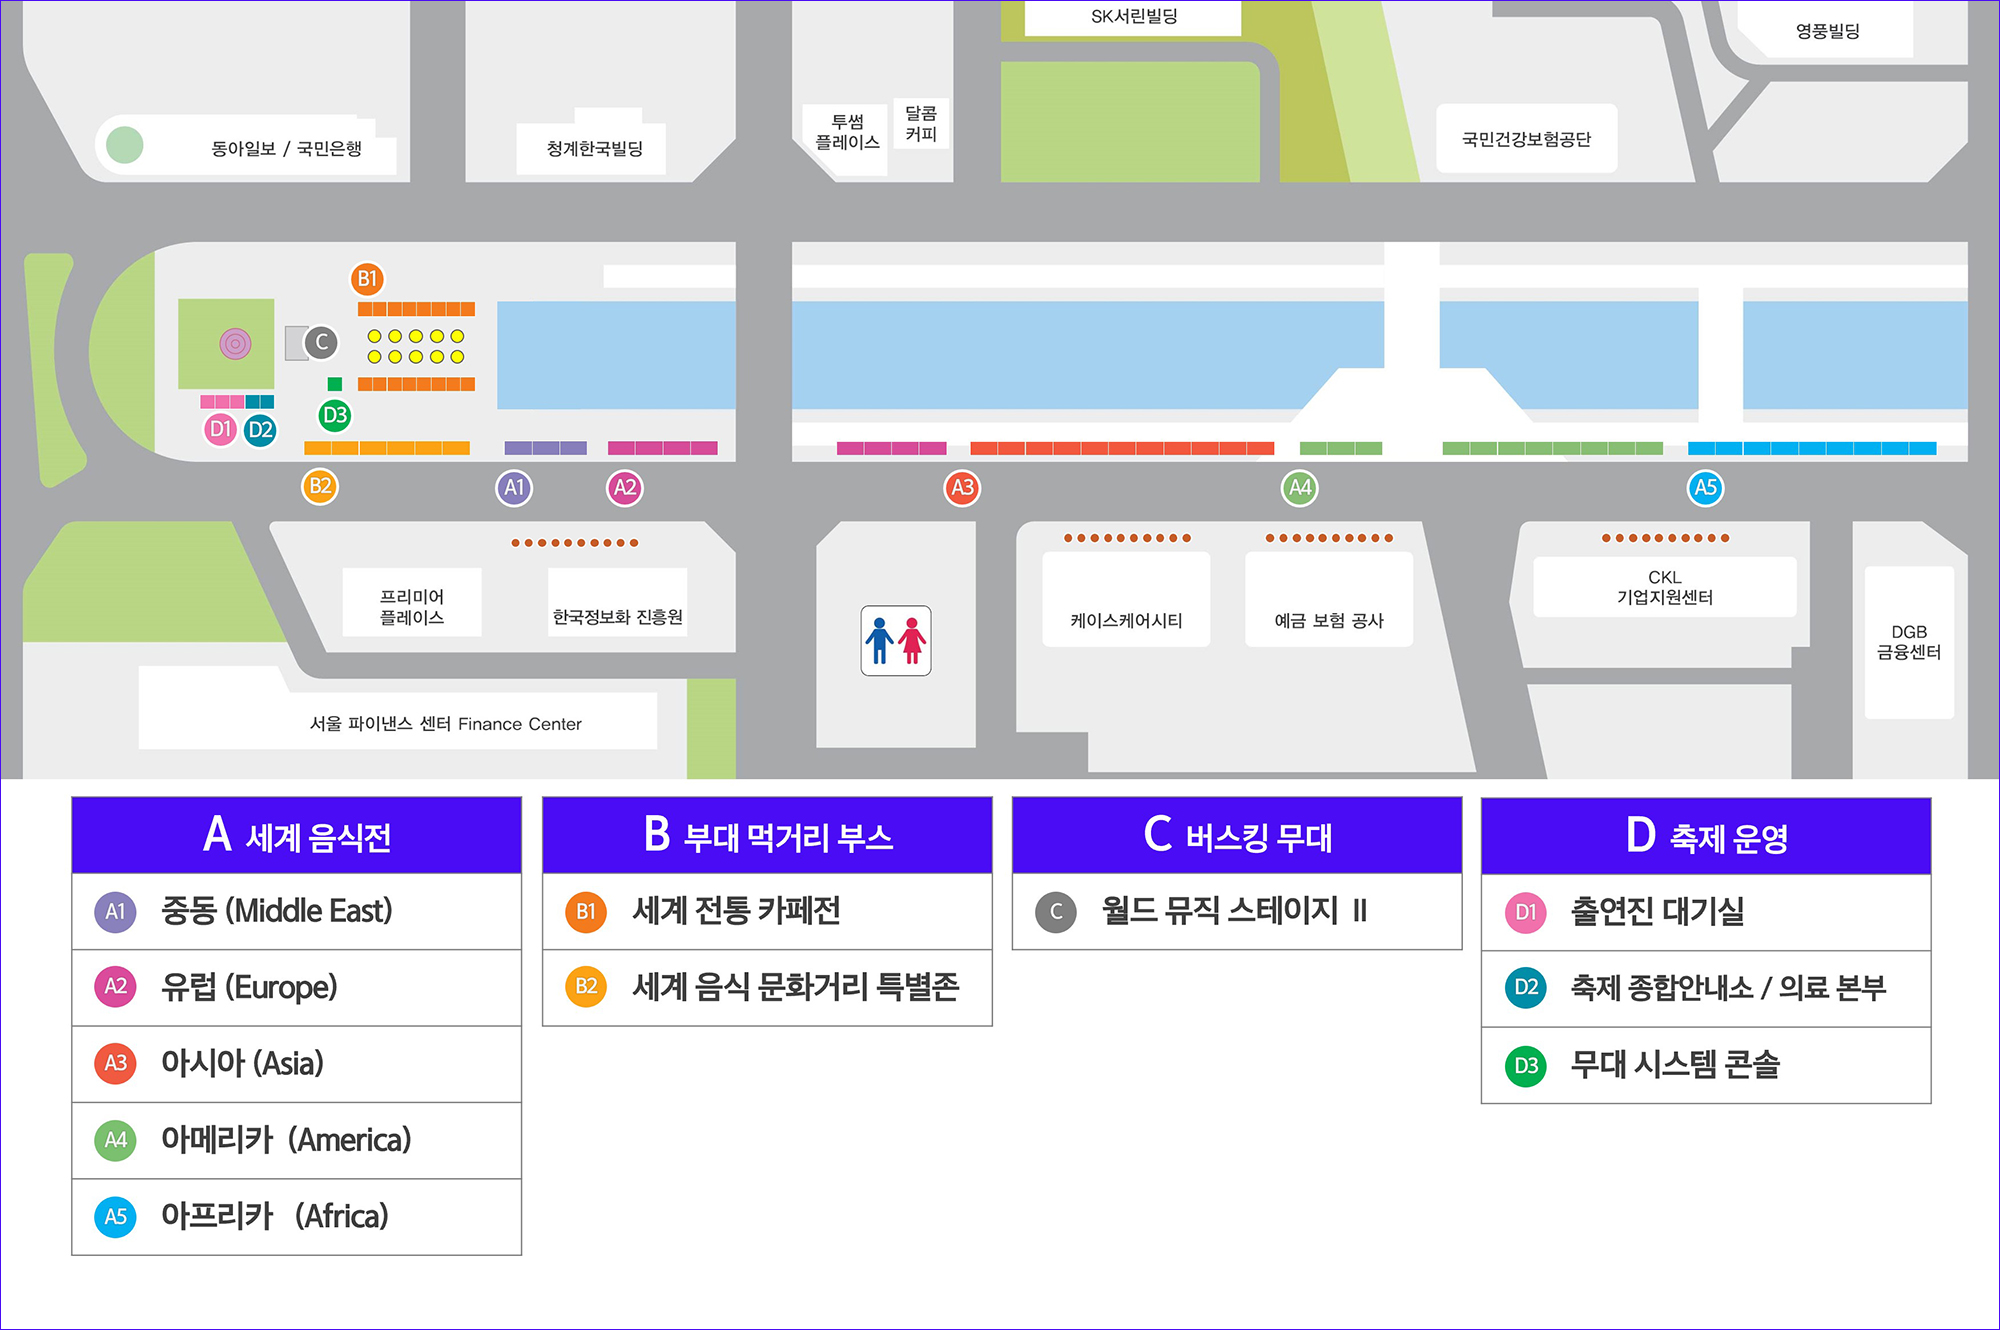Select the teal D2 map marker
The image size is (2000, 1330).
(x=260, y=431)
